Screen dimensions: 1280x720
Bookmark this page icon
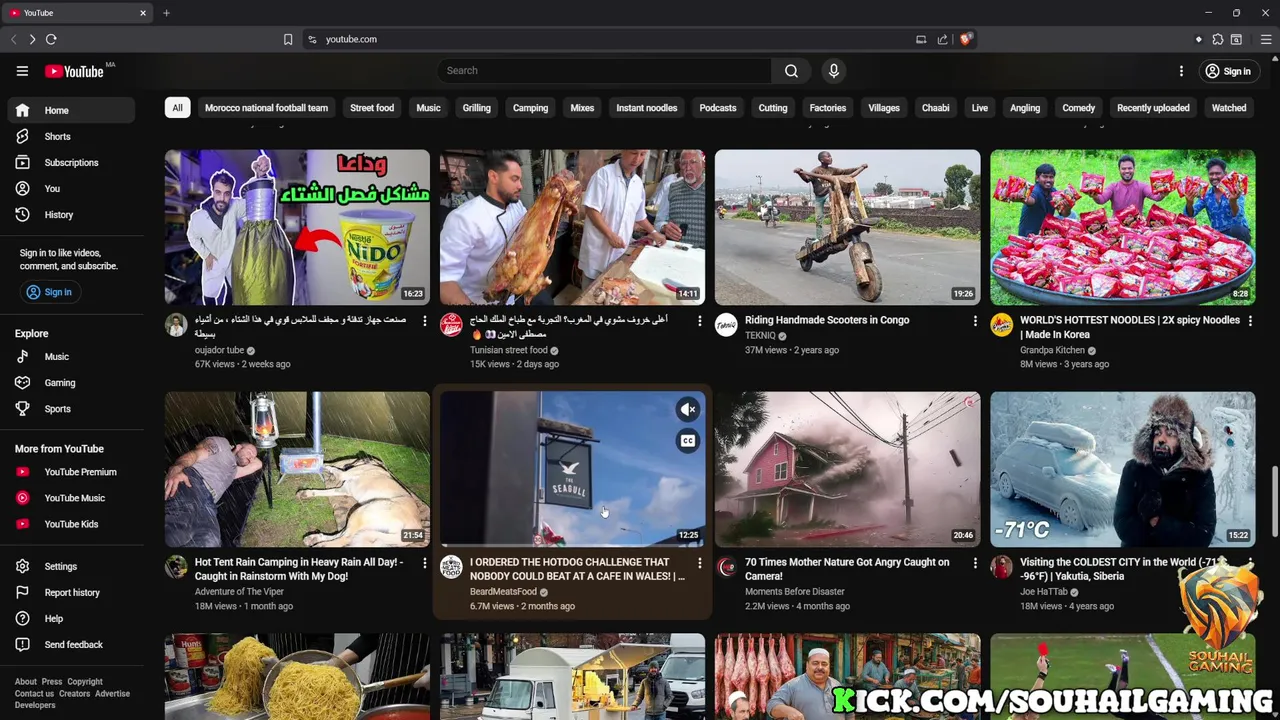(x=288, y=39)
